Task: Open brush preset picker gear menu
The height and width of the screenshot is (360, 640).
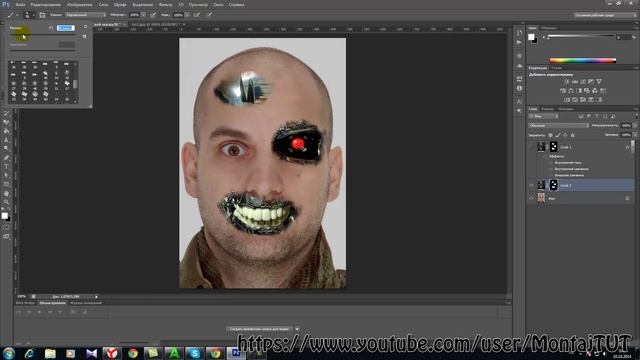Action: click(x=85, y=27)
